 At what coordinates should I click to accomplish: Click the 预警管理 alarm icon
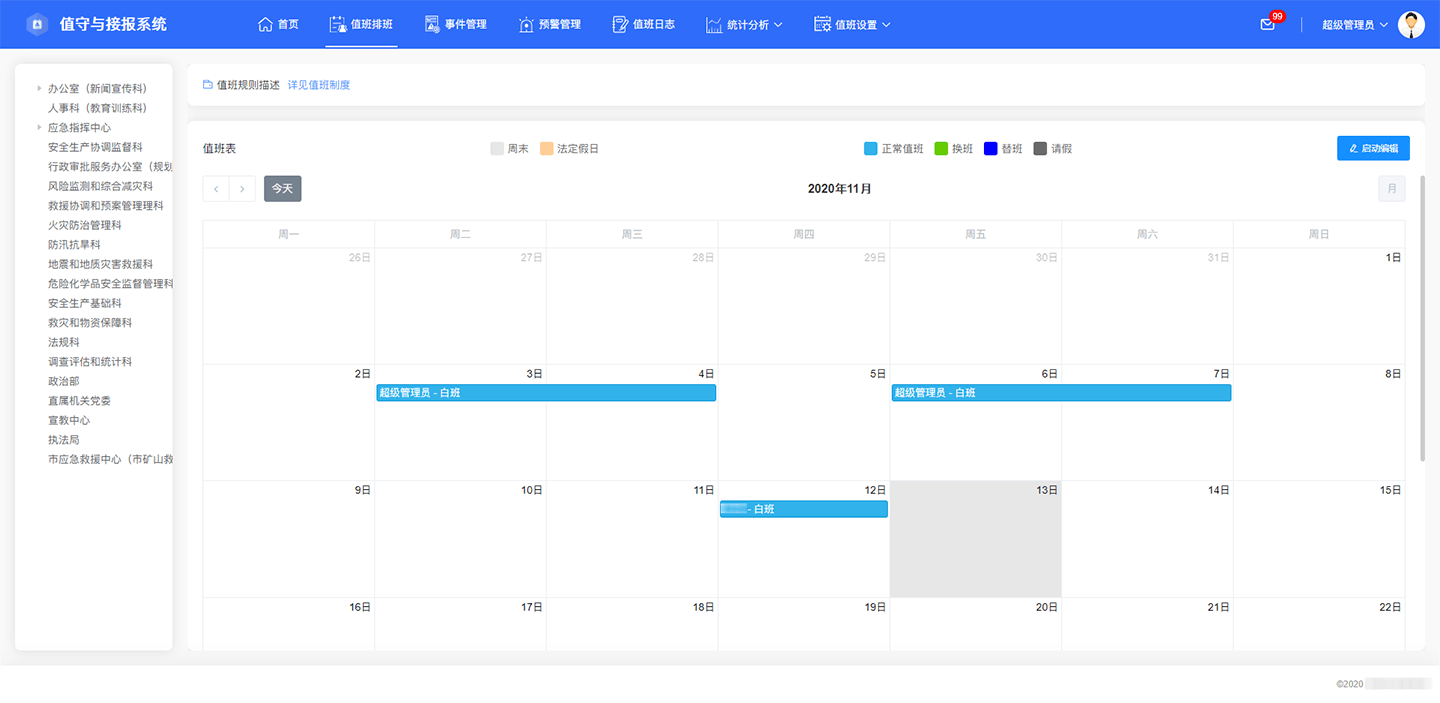(x=526, y=24)
